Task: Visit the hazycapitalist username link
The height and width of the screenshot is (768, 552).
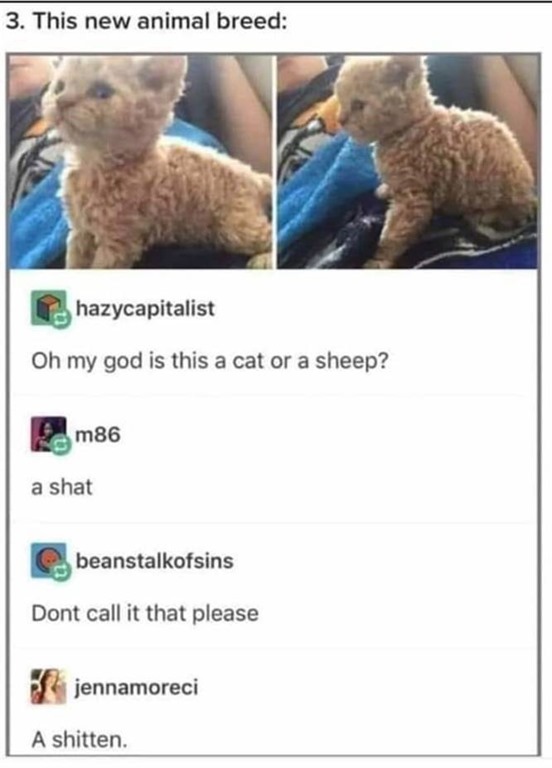Action: 145,309
